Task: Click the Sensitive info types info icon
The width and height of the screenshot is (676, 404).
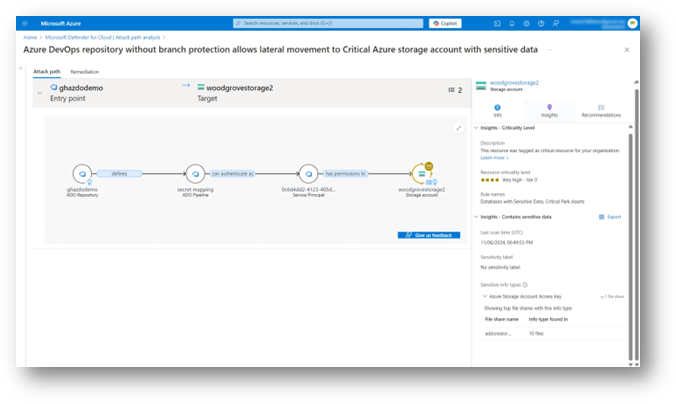Action: click(525, 285)
